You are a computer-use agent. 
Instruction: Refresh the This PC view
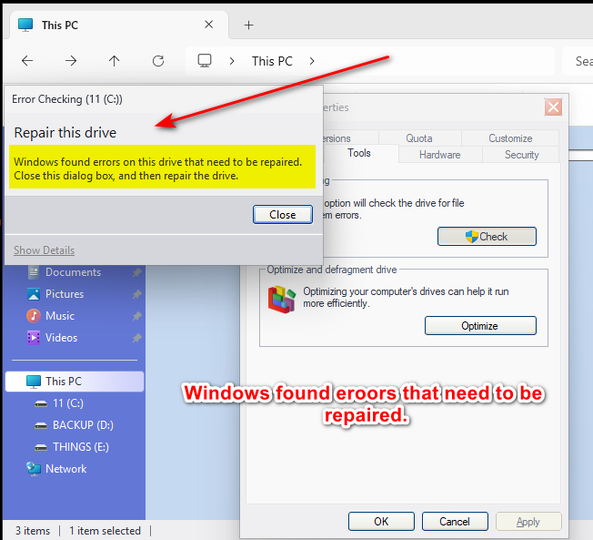point(158,61)
